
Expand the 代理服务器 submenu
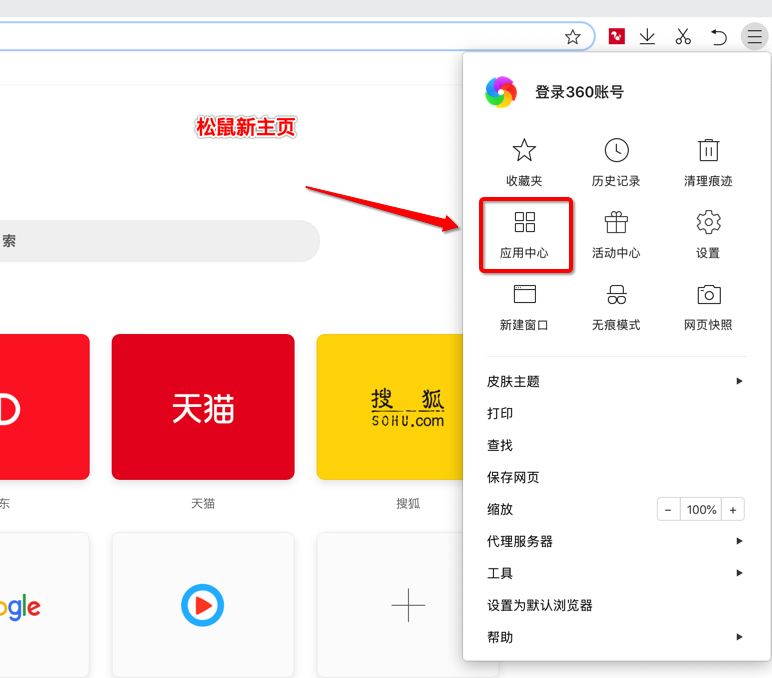point(616,541)
